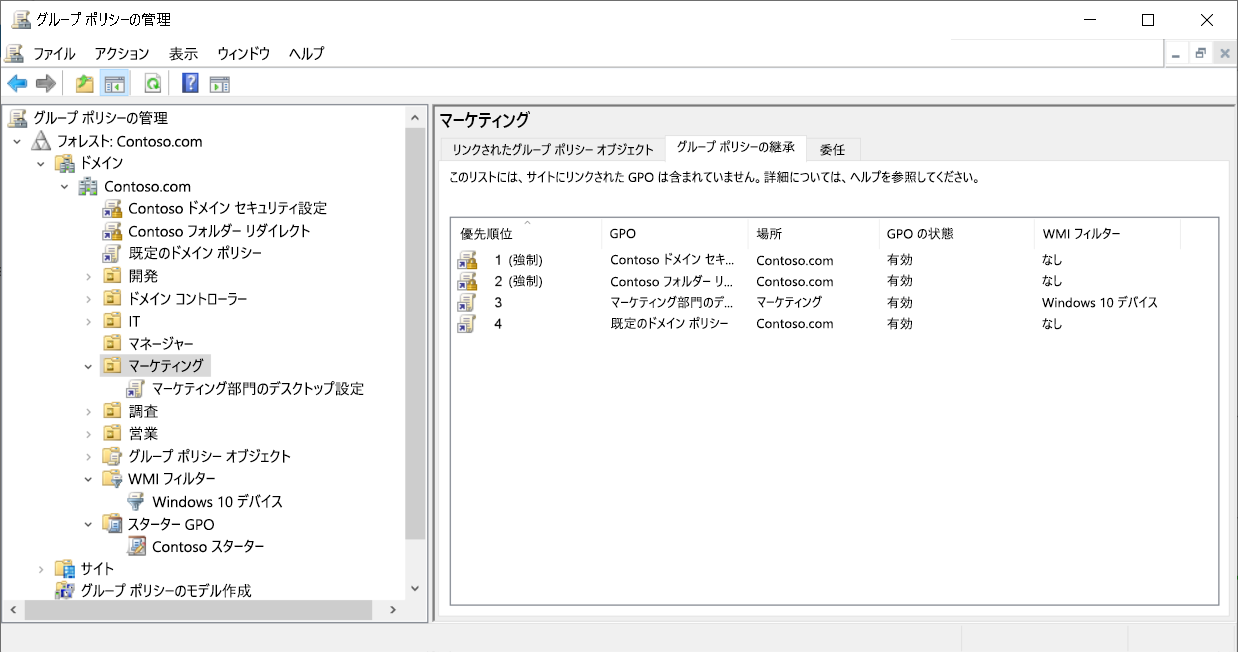
Task: Sort by the 優先順位 column header
Action: pos(527,233)
